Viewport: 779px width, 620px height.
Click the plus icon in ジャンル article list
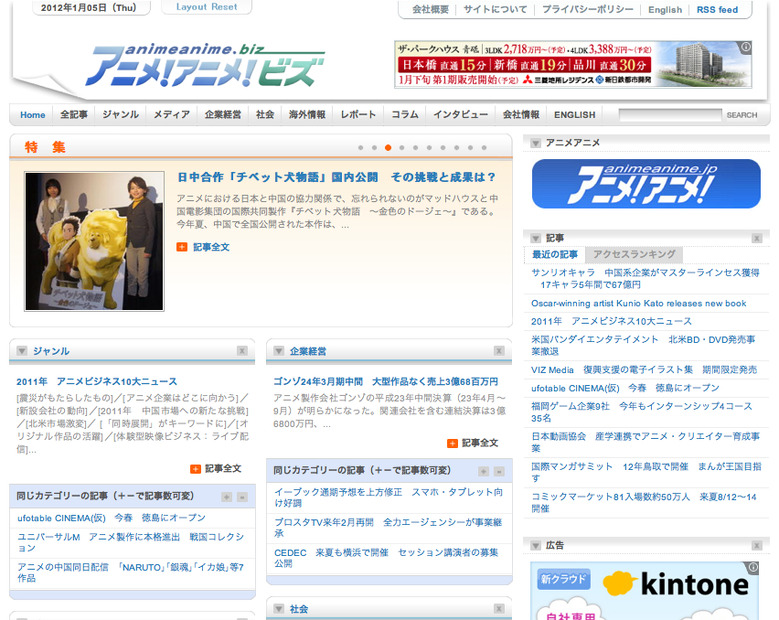227,496
